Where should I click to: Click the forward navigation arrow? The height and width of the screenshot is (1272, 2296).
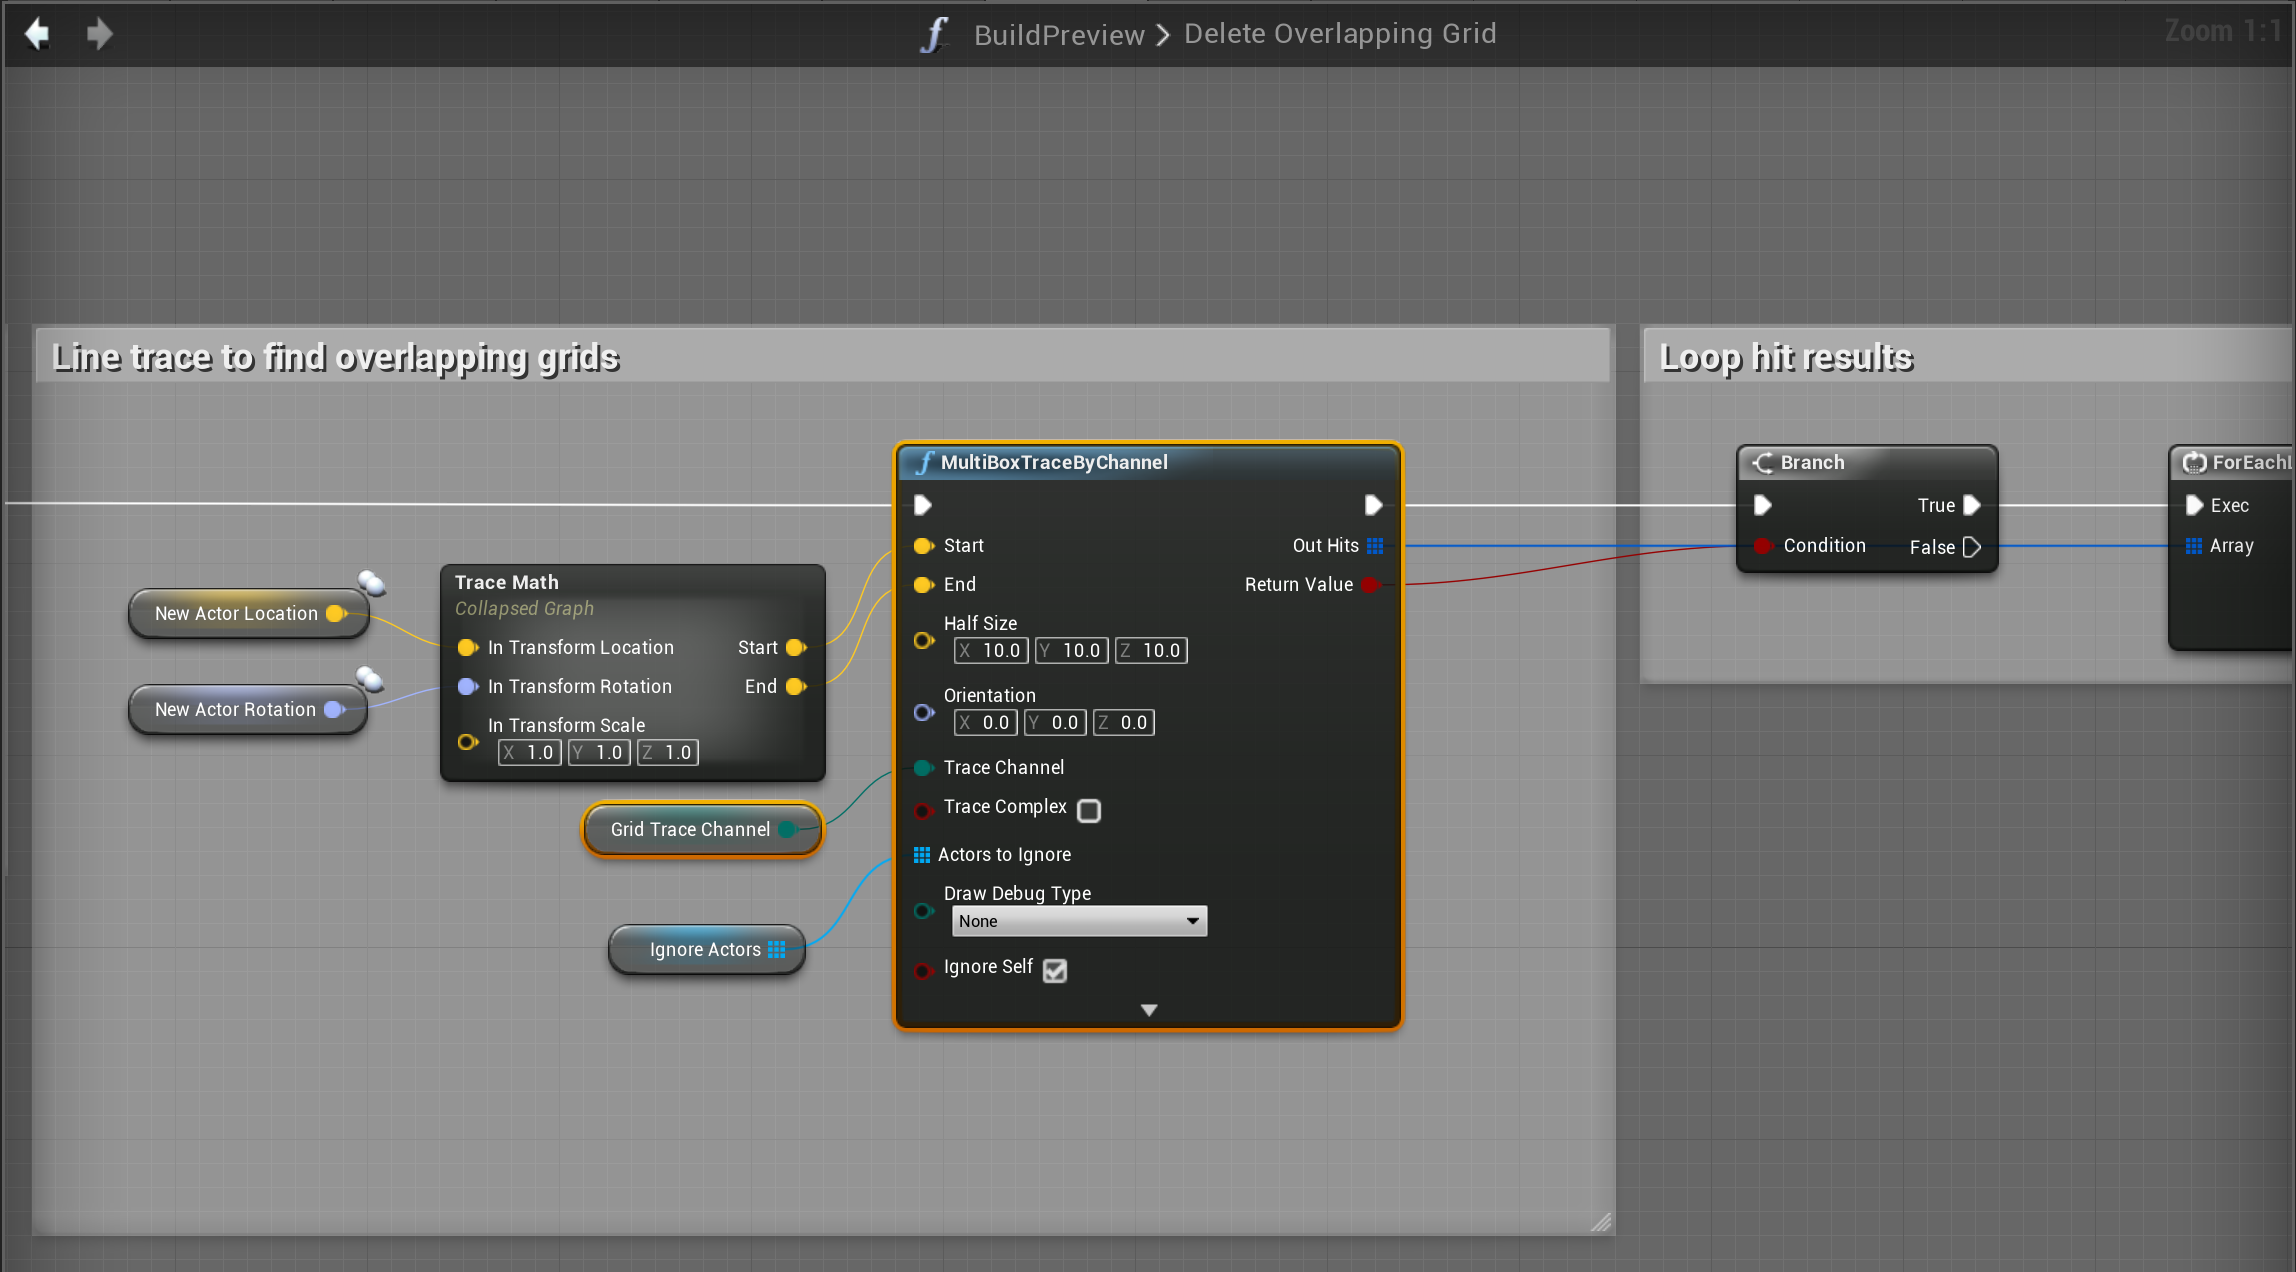[x=99, y=34]
